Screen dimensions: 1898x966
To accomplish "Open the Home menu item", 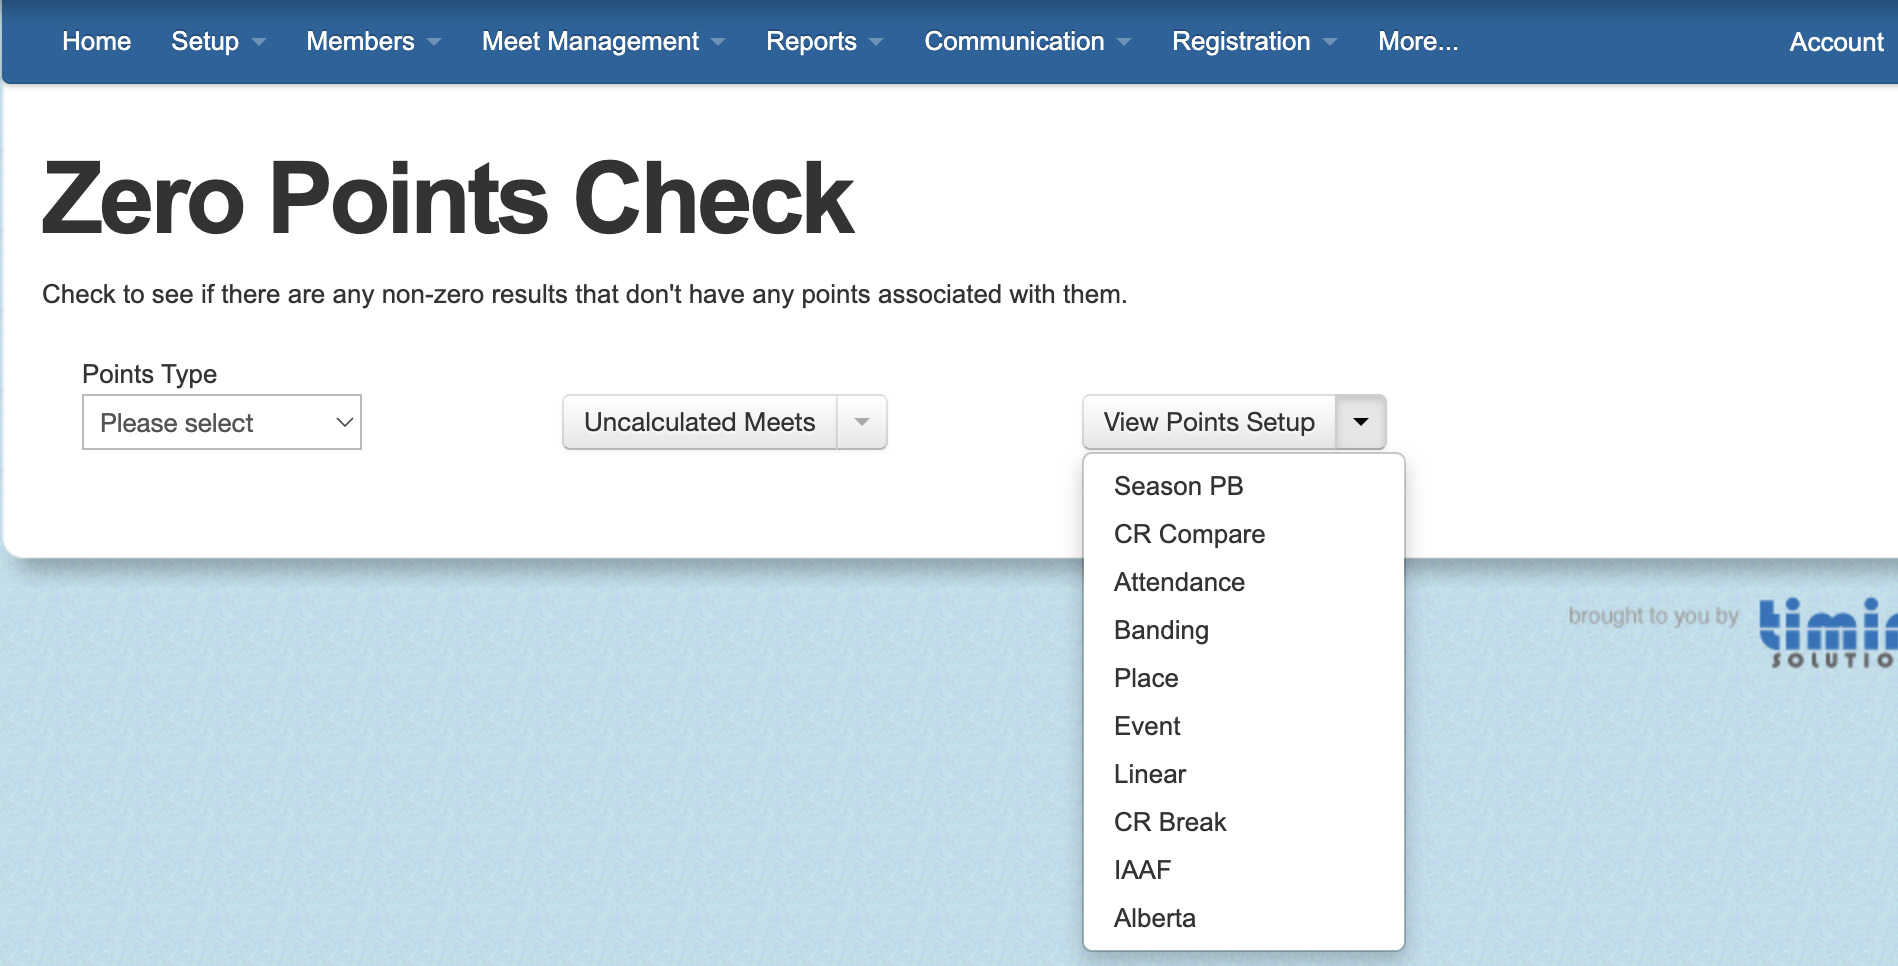I will point(96,41).
